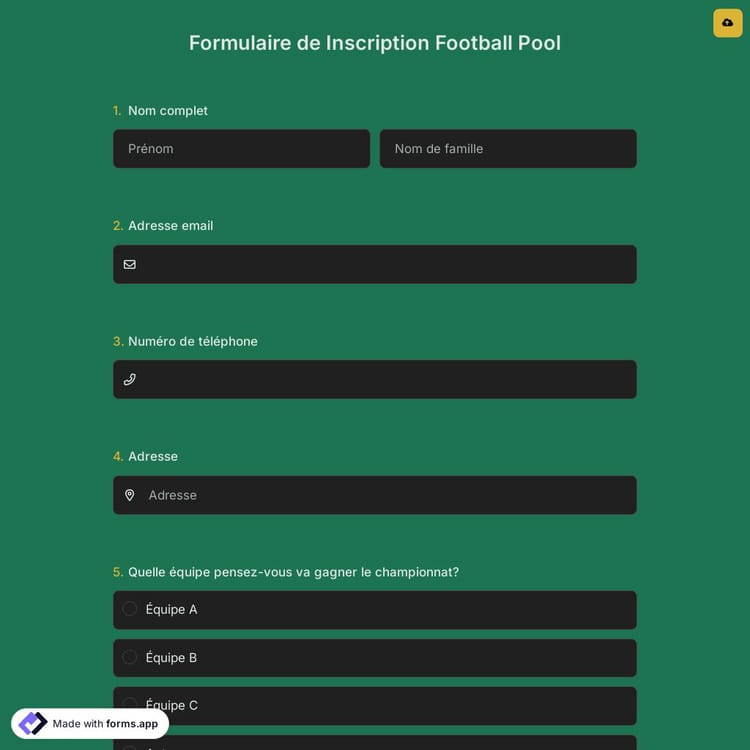Click the location pin icon
The height and width of the screenshot is (750, 750).
click(129, 495)
